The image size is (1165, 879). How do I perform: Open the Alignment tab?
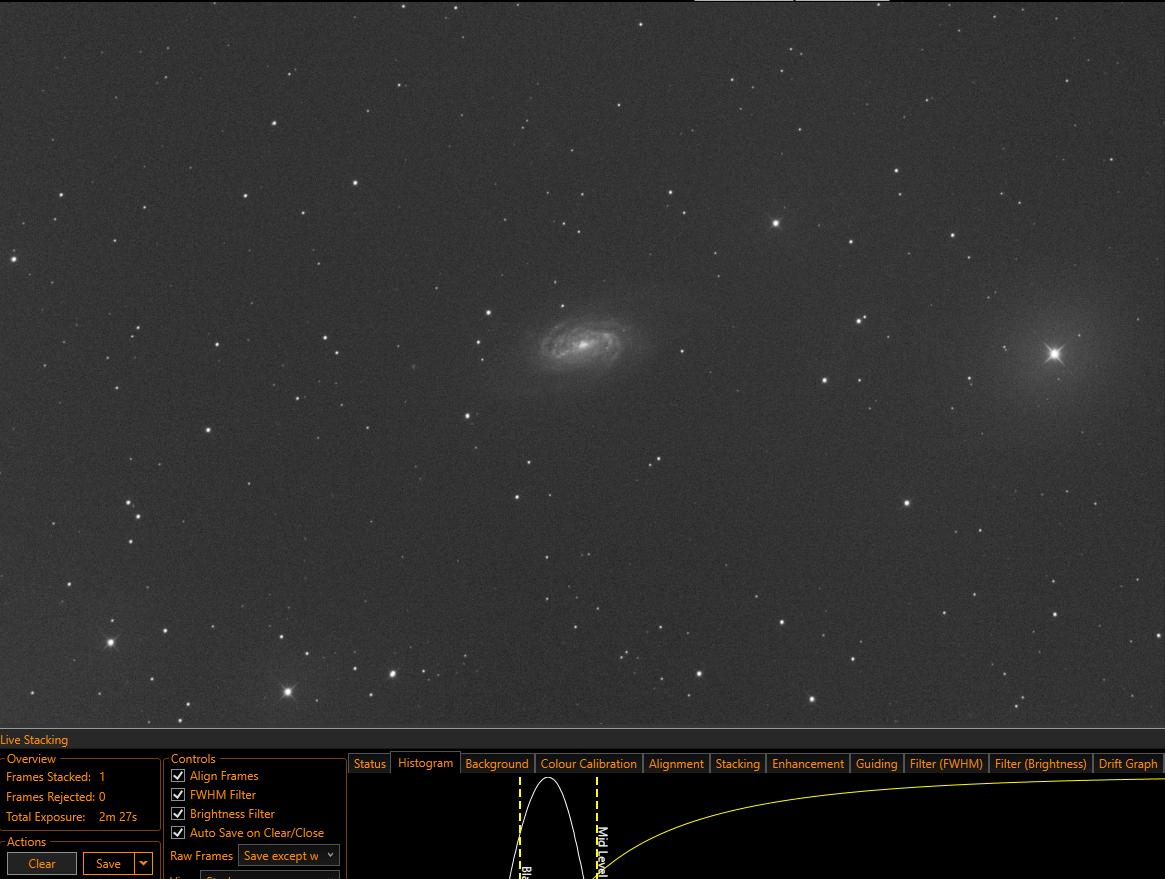pyautogui.click(x=676, y=763)
